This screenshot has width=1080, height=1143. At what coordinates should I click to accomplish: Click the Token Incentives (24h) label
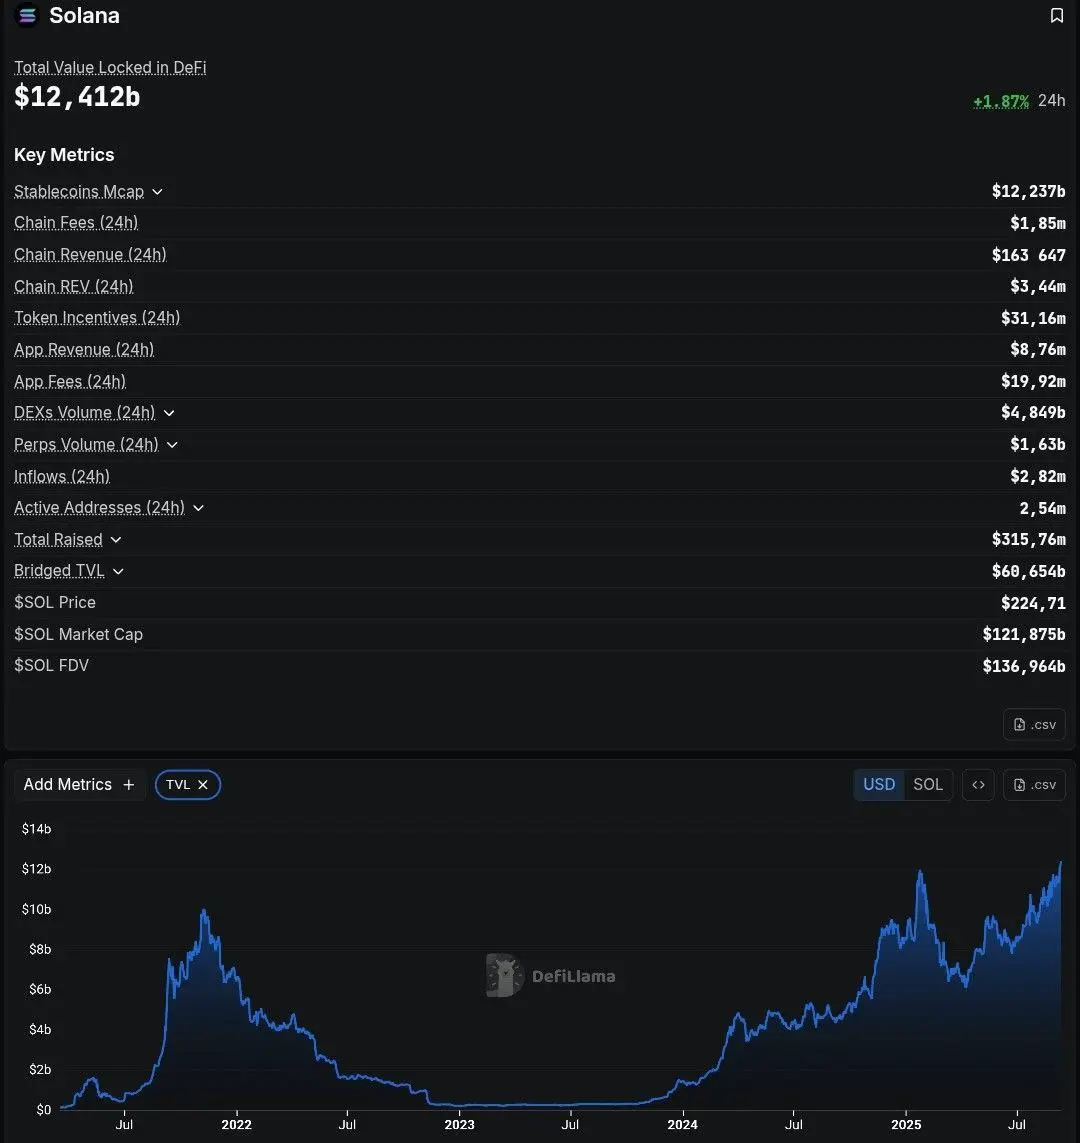(97, 318)
